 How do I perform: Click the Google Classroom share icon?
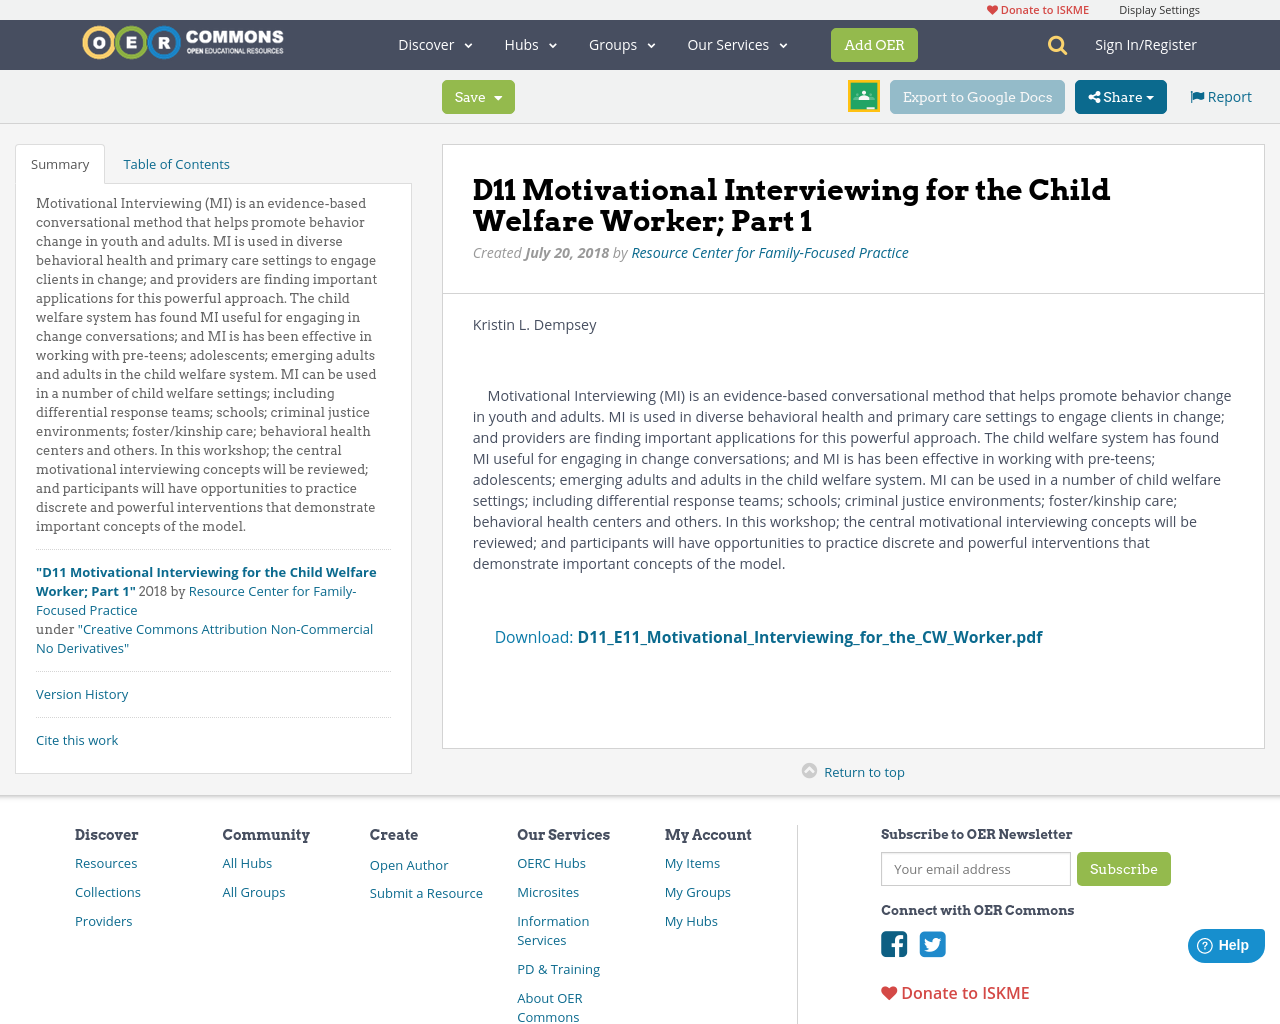click(x=863, y=95)
